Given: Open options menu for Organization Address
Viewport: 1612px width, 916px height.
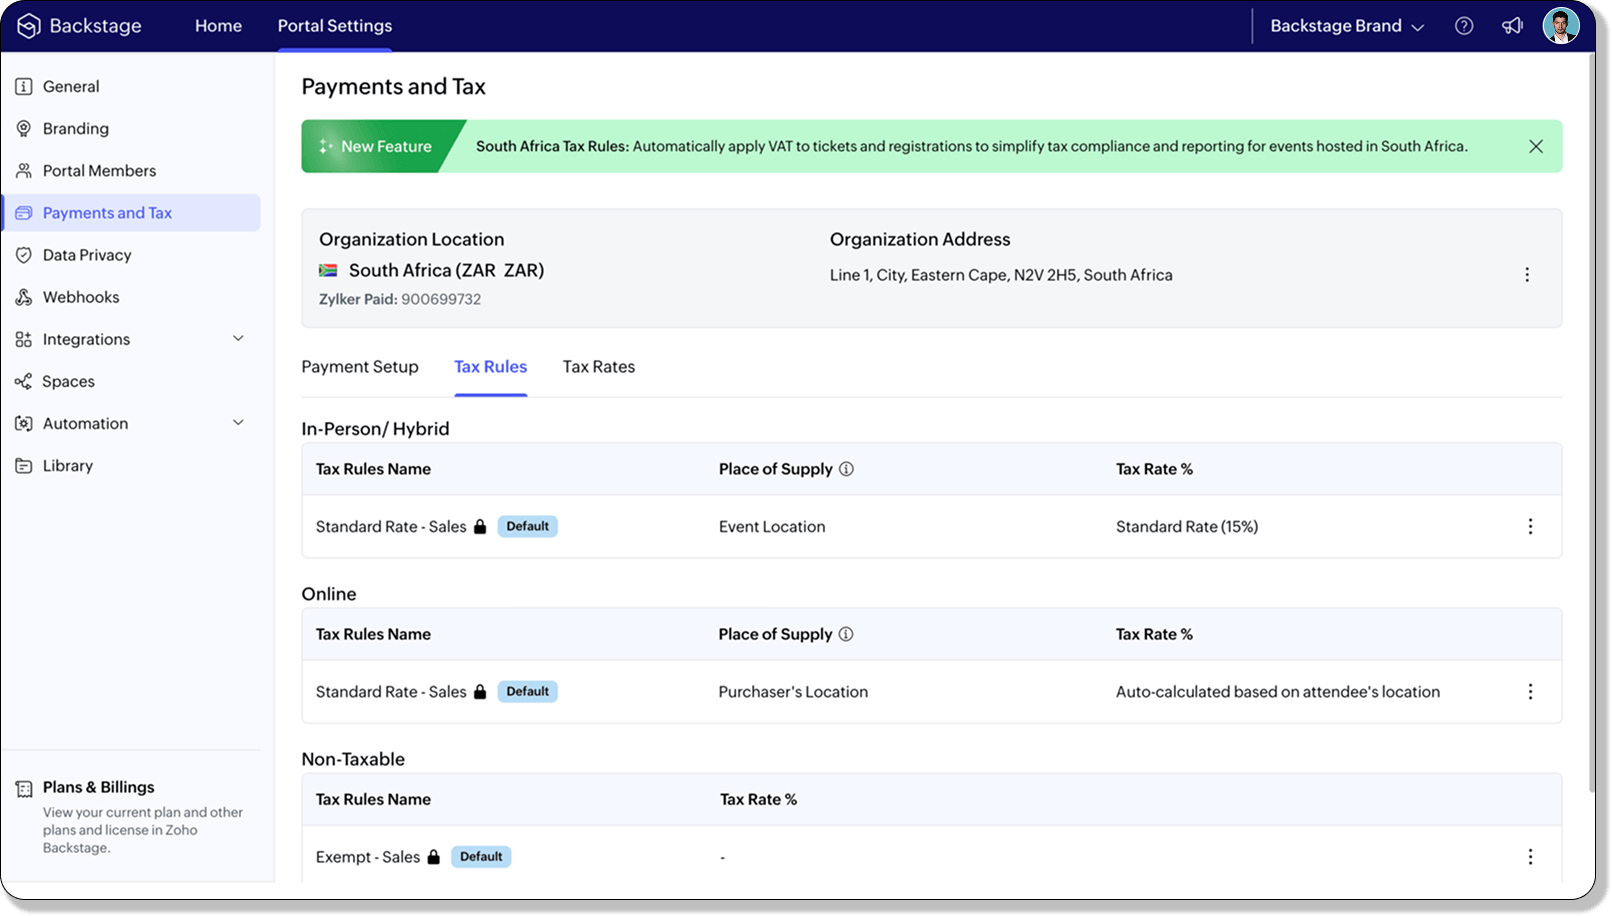Looking at the screenshot, I should tap(1527, 275).
